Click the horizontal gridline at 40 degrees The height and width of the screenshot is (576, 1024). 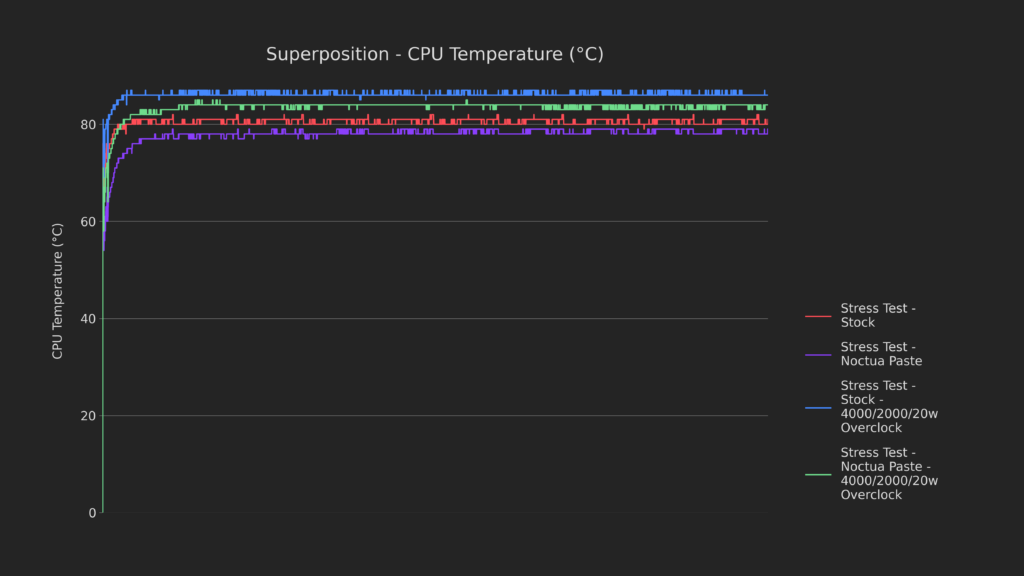tap(450, 319)
